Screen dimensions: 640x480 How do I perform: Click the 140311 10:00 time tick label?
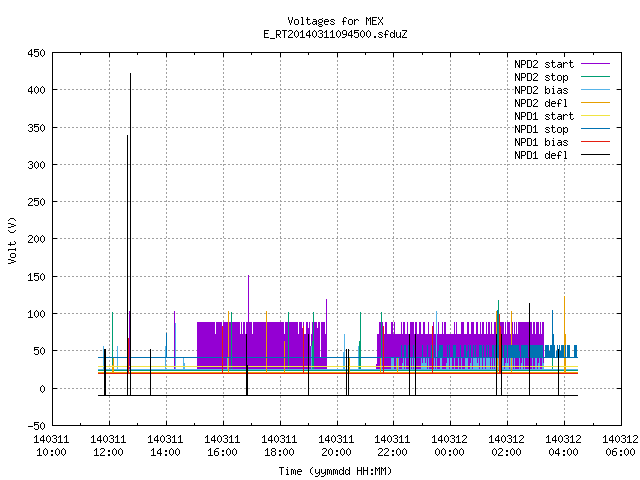pos(51,446)
